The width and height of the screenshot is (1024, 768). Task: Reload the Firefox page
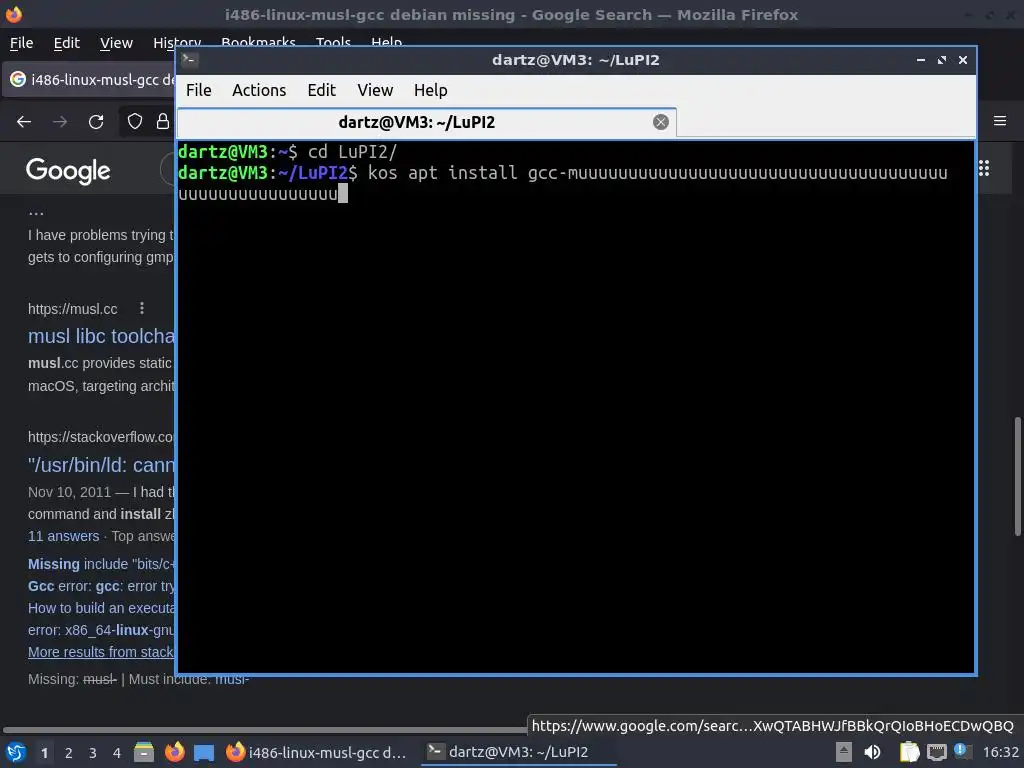96,121
